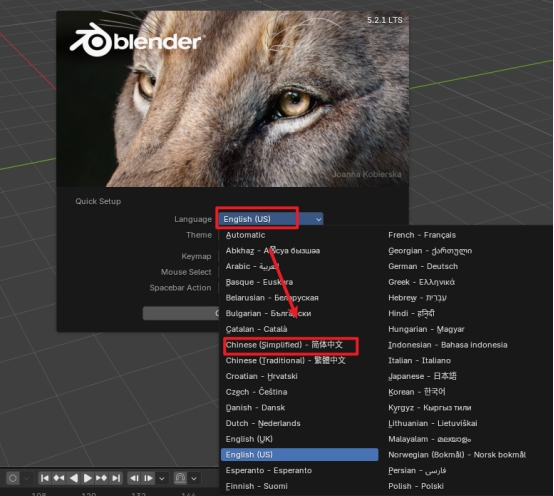Pick Greek language option
The width and height of the screenshot is (554, 496).
[x=467, y=282]
